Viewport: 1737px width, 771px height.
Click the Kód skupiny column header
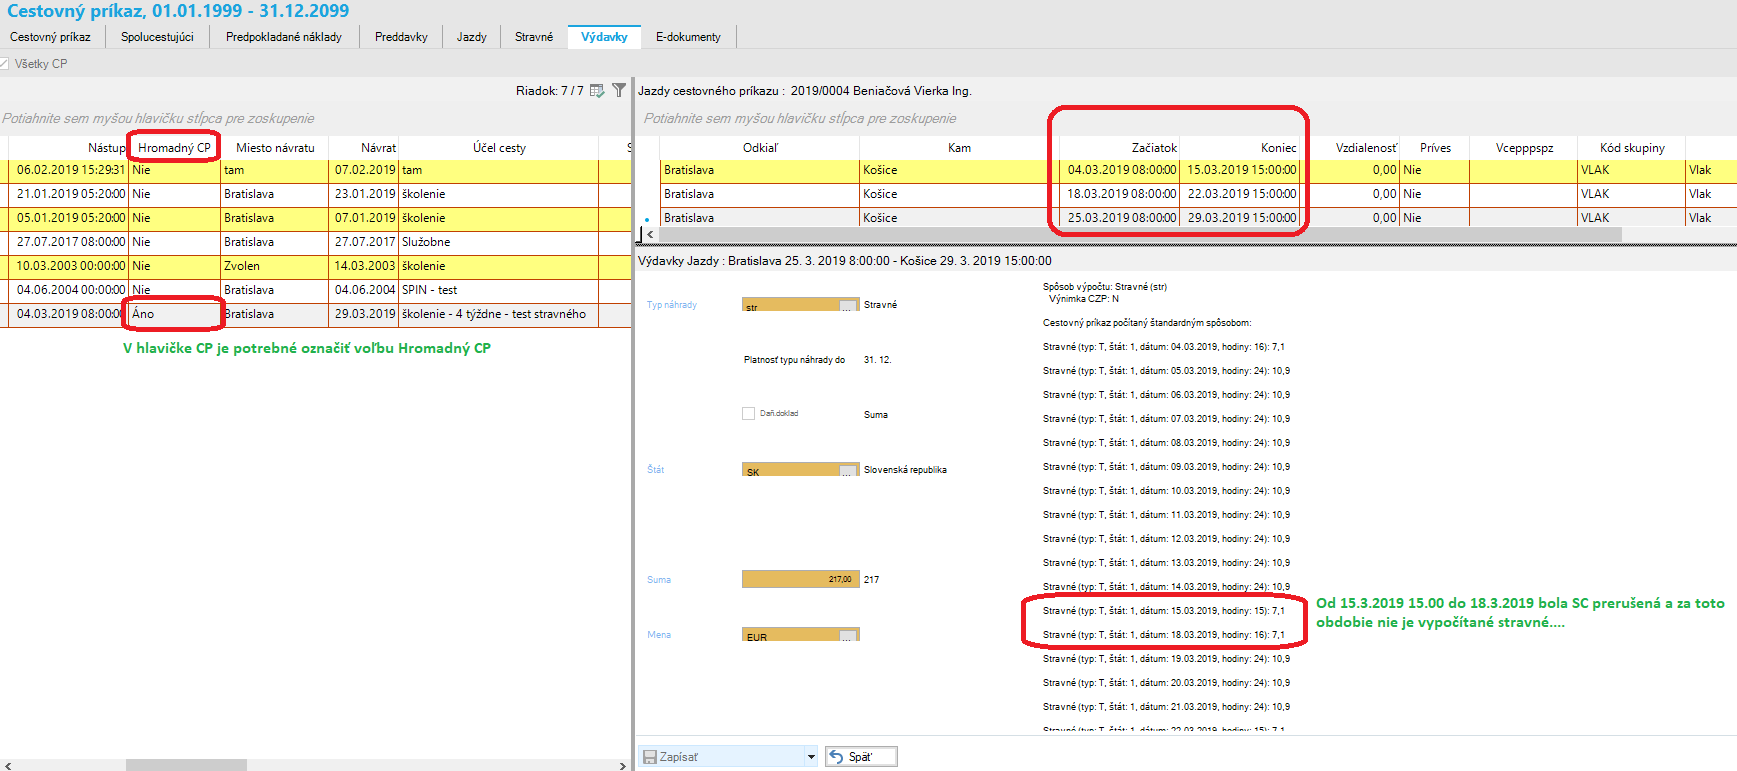coord(1632,148)
